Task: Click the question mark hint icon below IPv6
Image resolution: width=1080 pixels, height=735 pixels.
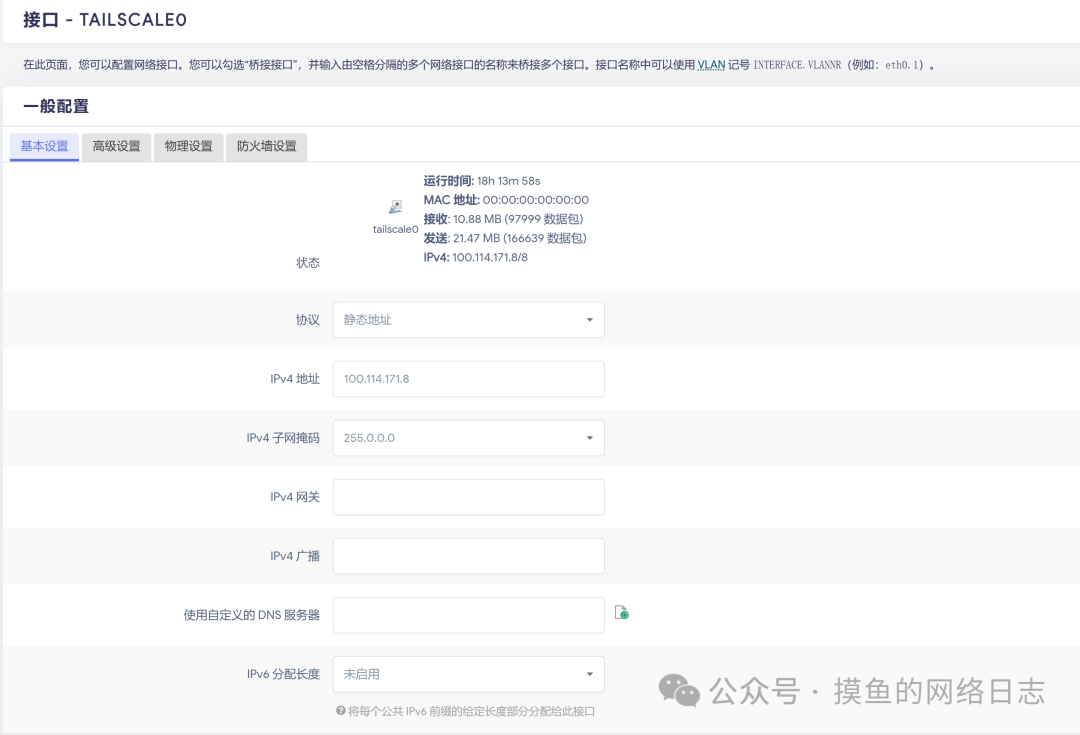Action: tap(340, 711)
